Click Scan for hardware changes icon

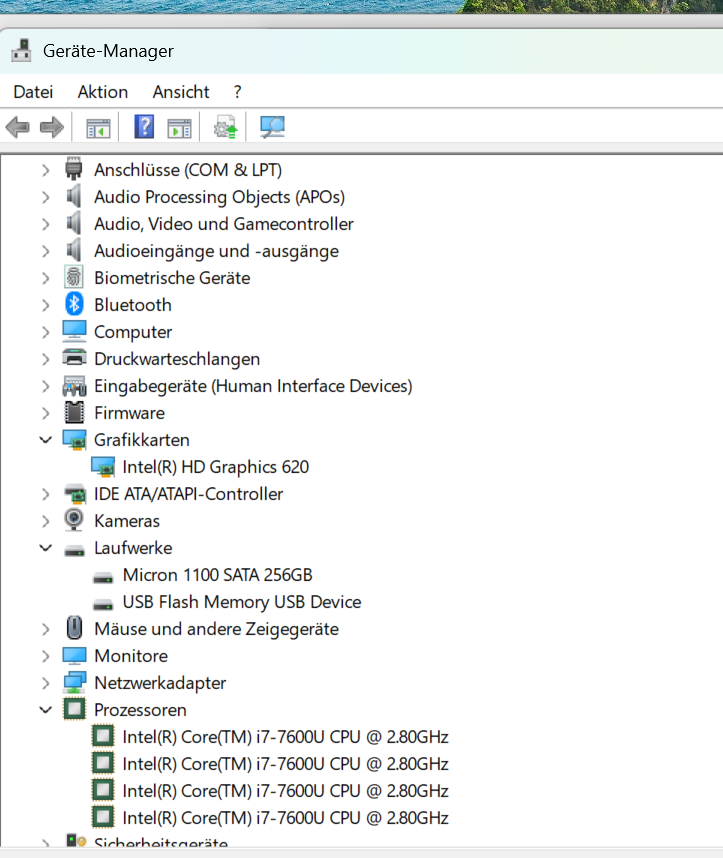[x=272, y=127]
